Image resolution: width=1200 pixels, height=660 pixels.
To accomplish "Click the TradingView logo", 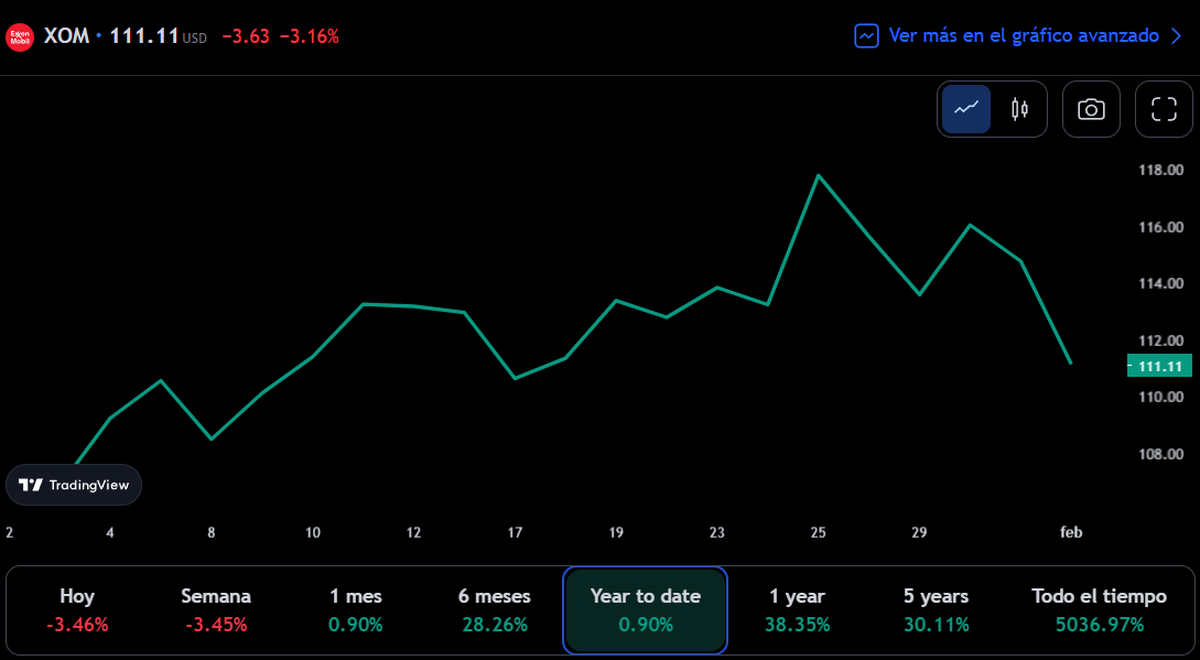I will 73,484.
